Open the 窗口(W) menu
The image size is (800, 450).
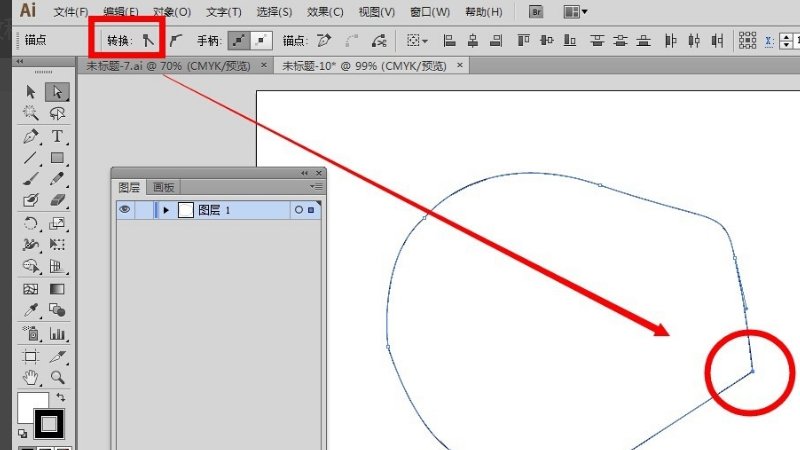[x=430, y=12]
